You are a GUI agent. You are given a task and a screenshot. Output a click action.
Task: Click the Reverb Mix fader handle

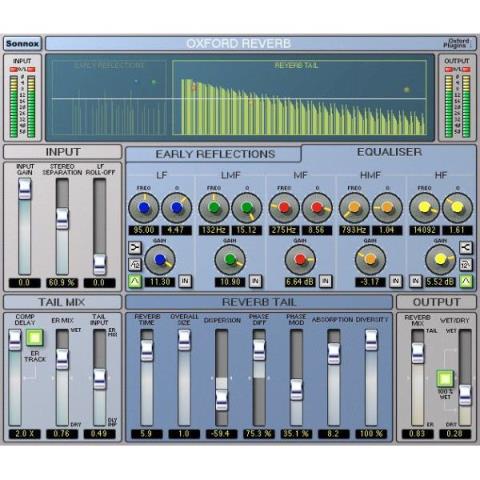(x=417, y=353)
